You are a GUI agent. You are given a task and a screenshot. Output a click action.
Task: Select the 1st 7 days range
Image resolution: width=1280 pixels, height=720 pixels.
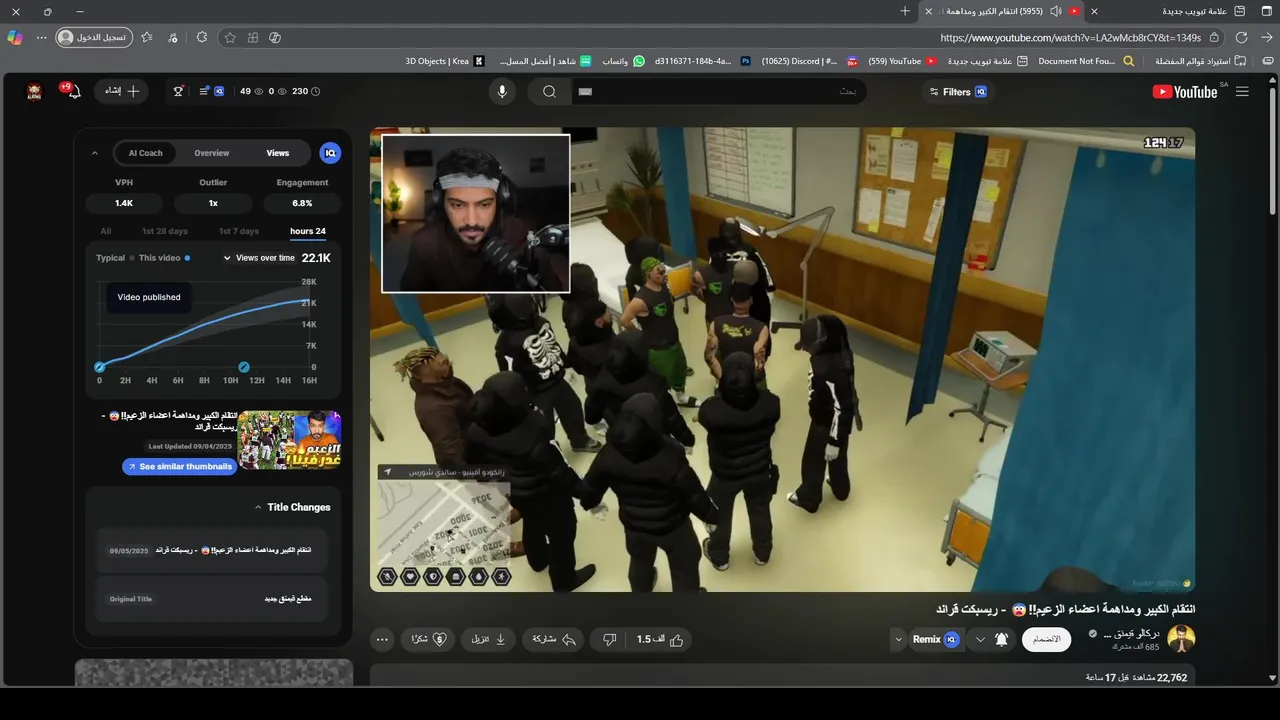tap(238, 231)
